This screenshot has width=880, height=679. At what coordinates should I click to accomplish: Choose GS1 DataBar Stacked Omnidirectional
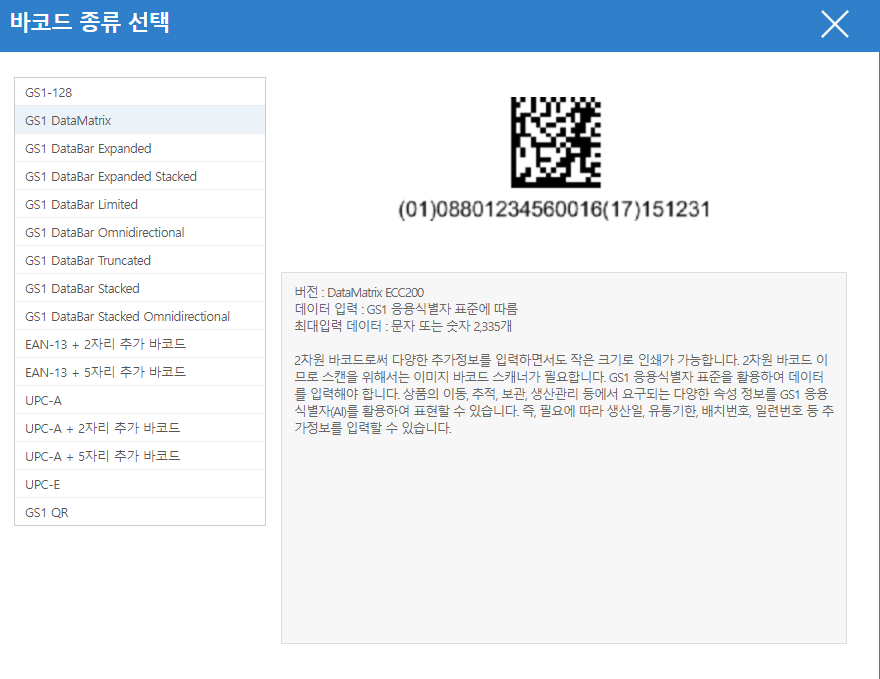[140, 316]
